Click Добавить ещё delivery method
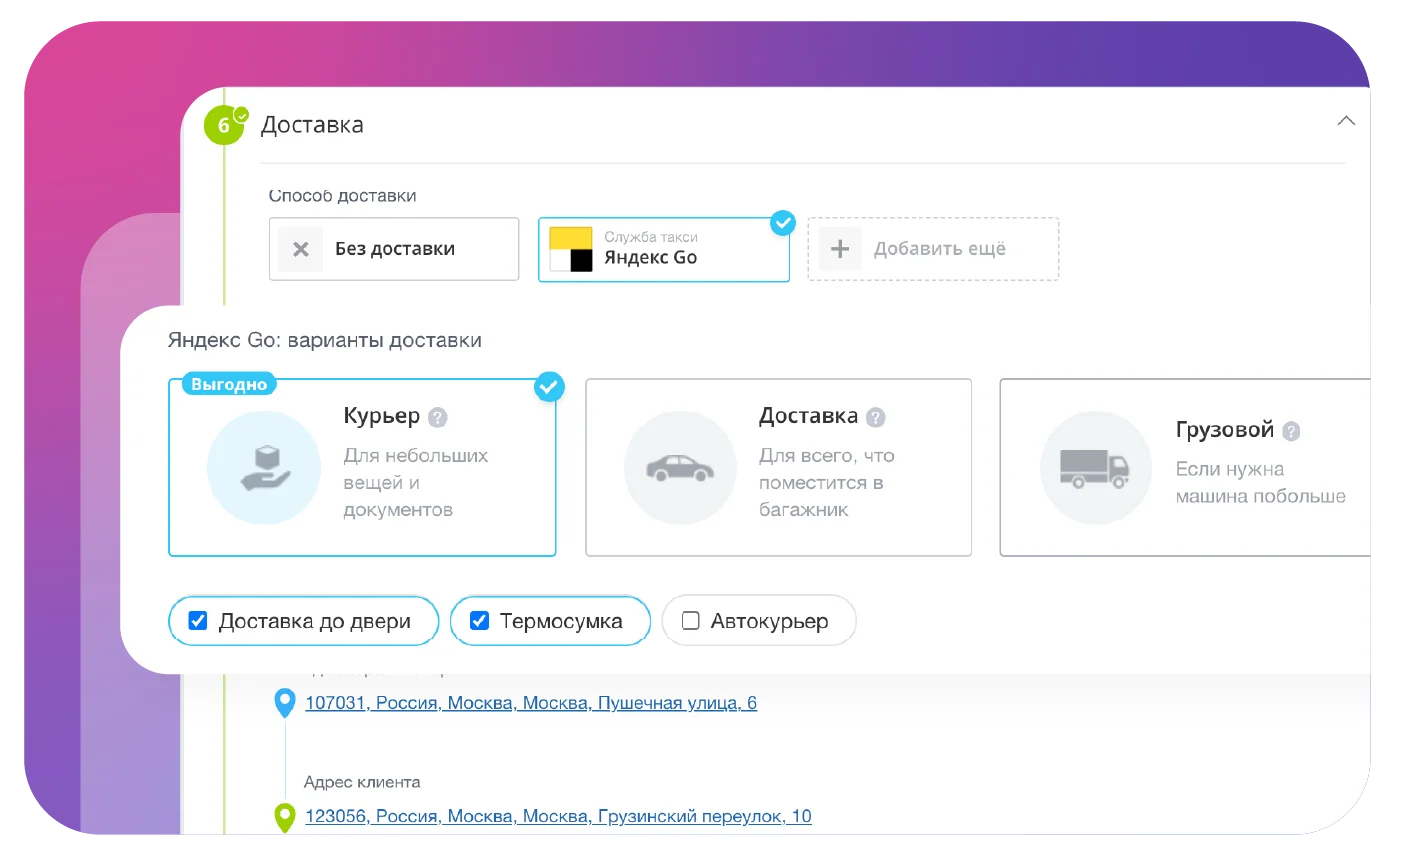The image size is (1401, 851). [933, 249]
